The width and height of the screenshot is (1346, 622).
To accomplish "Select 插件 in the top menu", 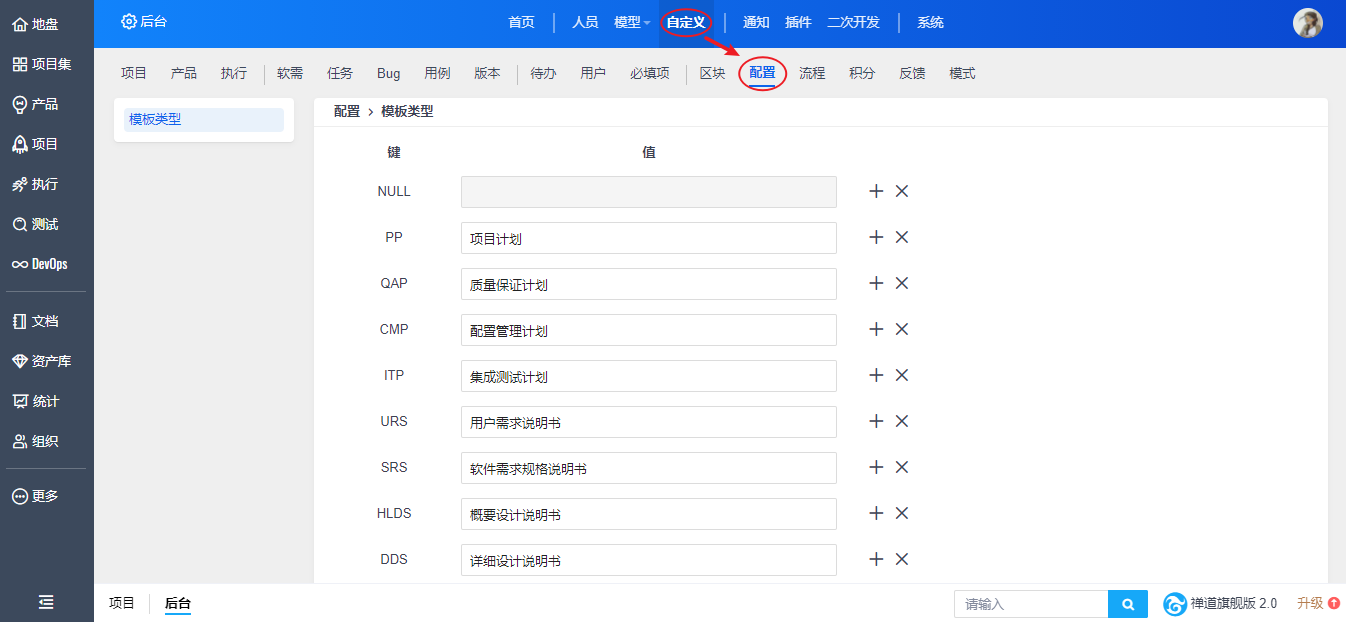I will [x=798, y=22].
